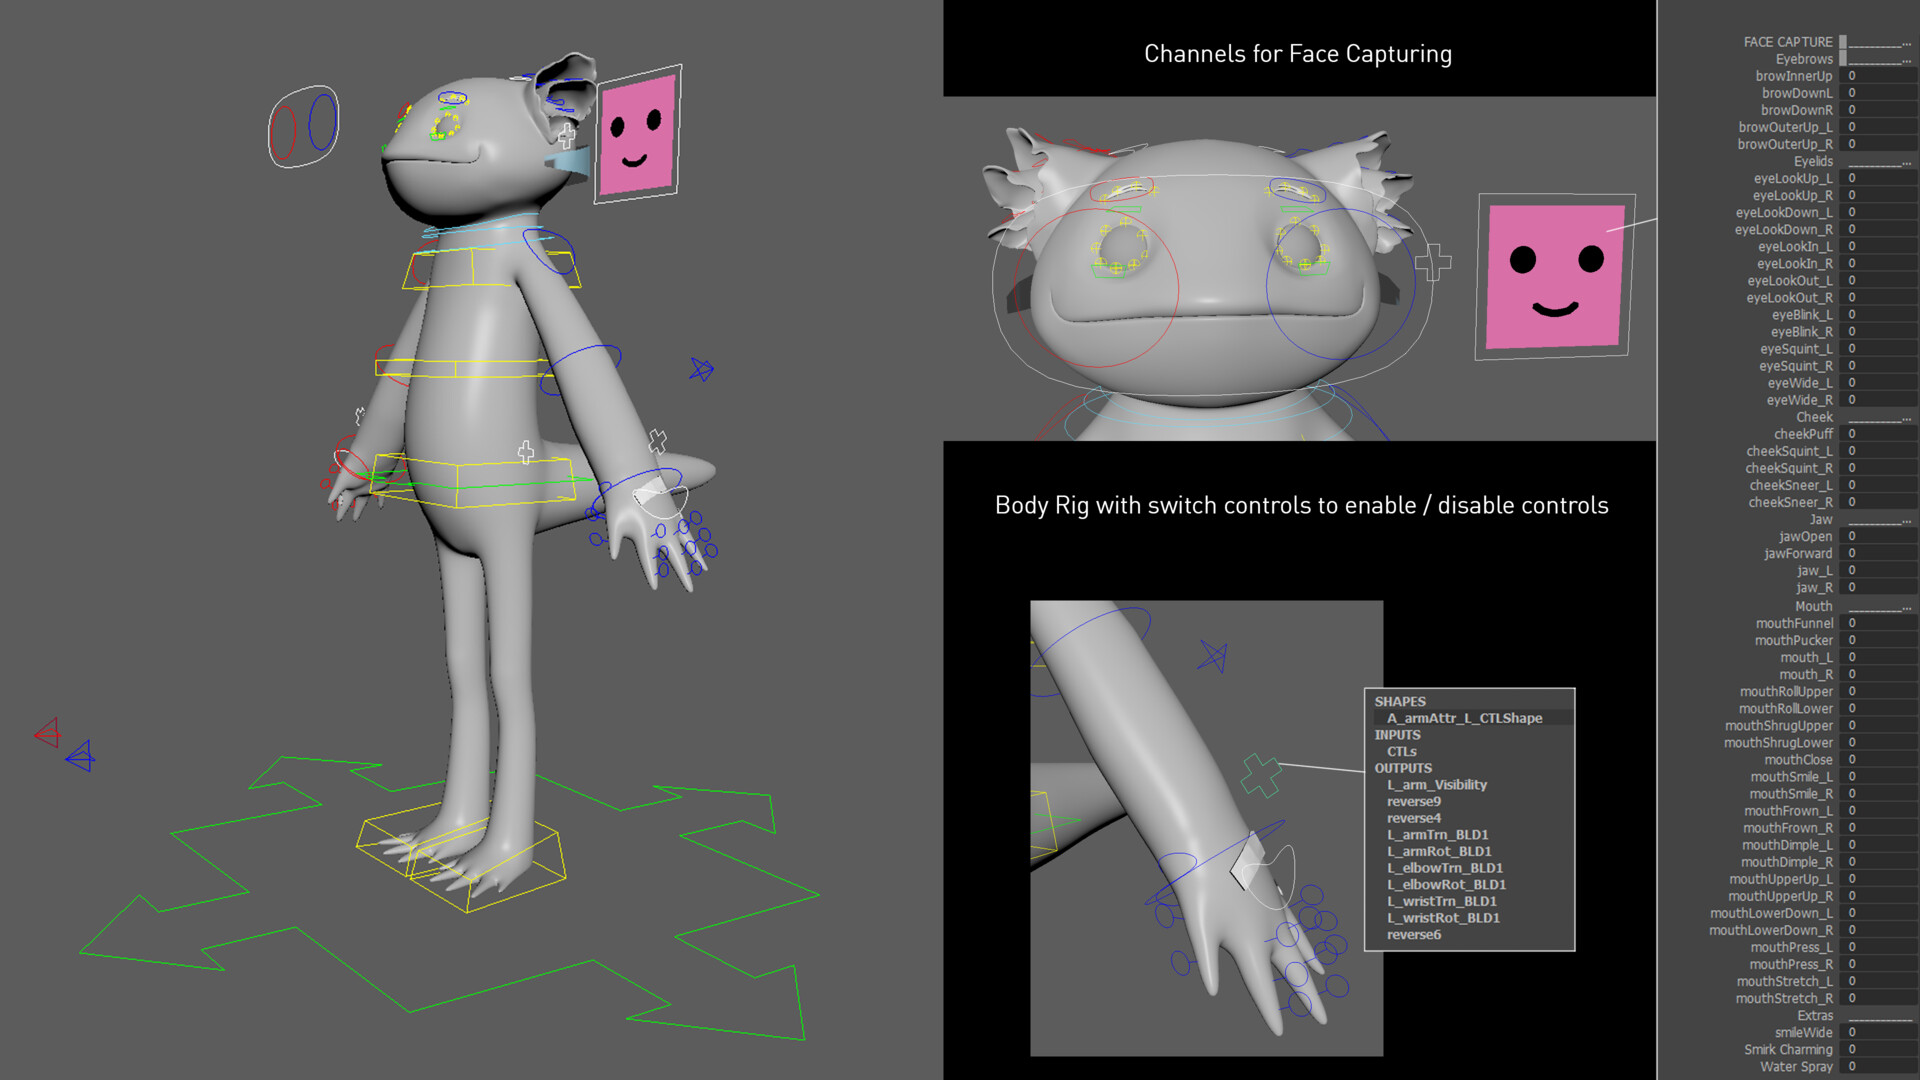Select the white plus control above the shoulder
The image size is (1920, 1080).
point(526,450)
